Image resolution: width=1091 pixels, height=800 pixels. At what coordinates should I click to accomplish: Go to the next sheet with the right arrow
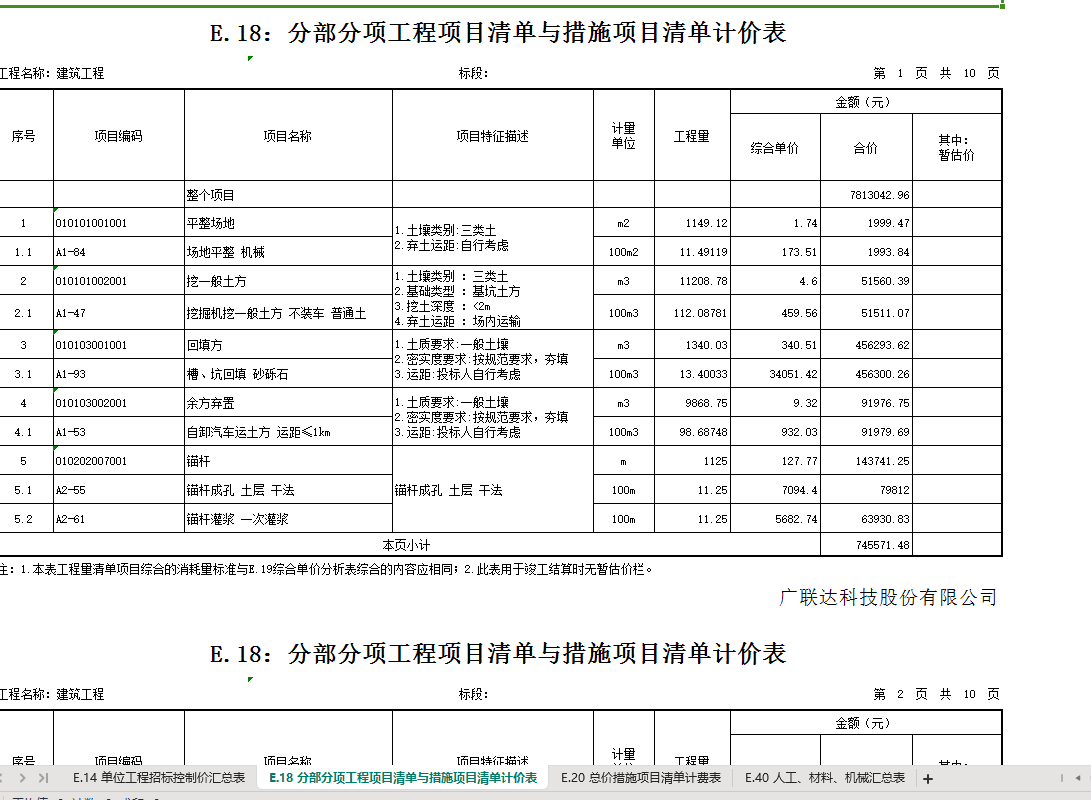point(22,778)
